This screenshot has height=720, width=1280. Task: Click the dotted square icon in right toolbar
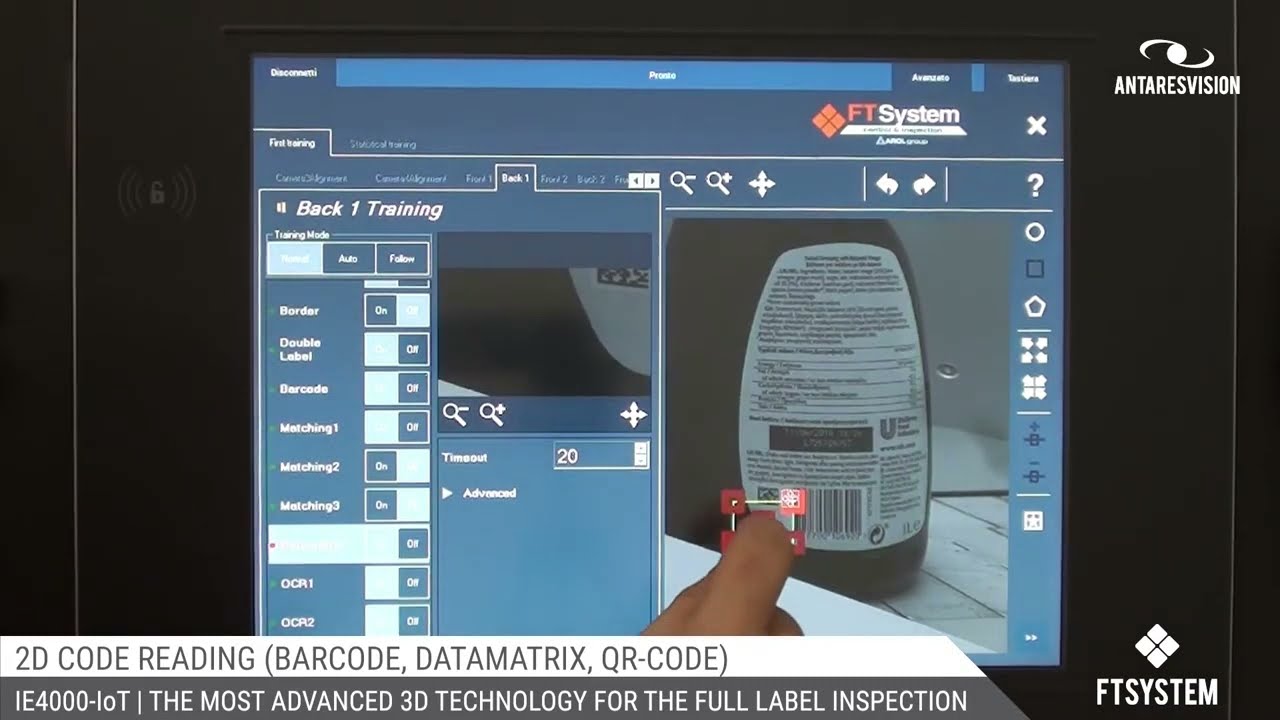[x=1034, y=520]
